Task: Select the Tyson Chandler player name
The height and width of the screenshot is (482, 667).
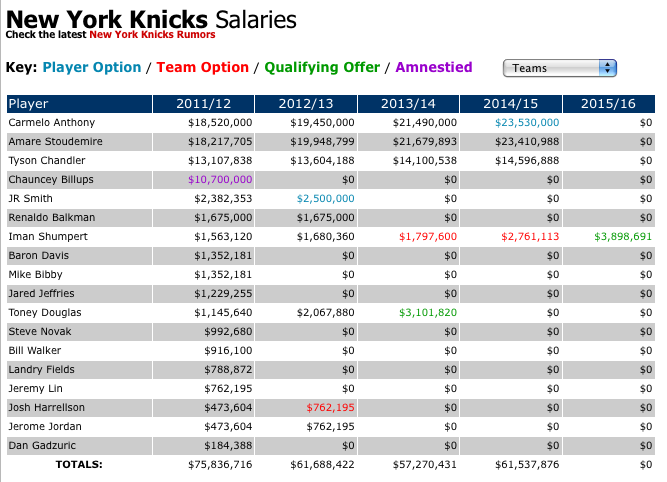Action: click(x=47, y=160)
